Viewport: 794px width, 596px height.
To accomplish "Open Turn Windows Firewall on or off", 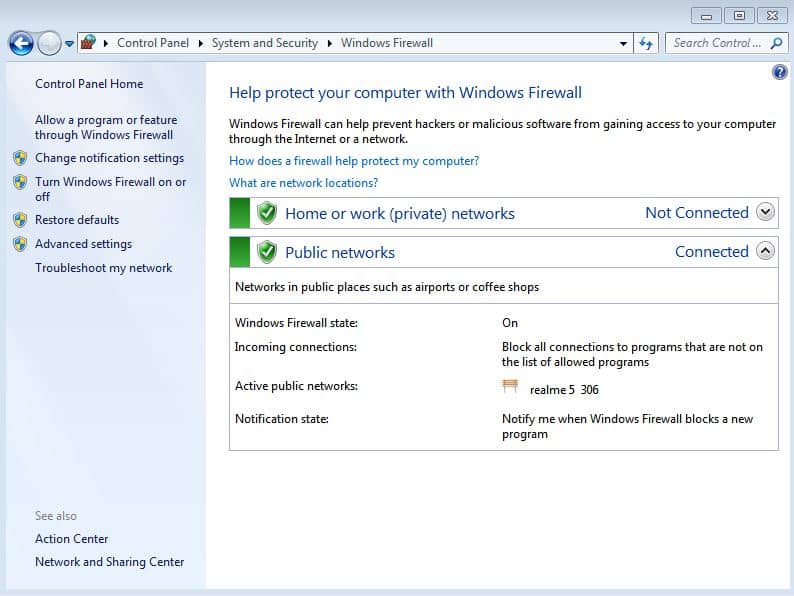I will (110, 189).
